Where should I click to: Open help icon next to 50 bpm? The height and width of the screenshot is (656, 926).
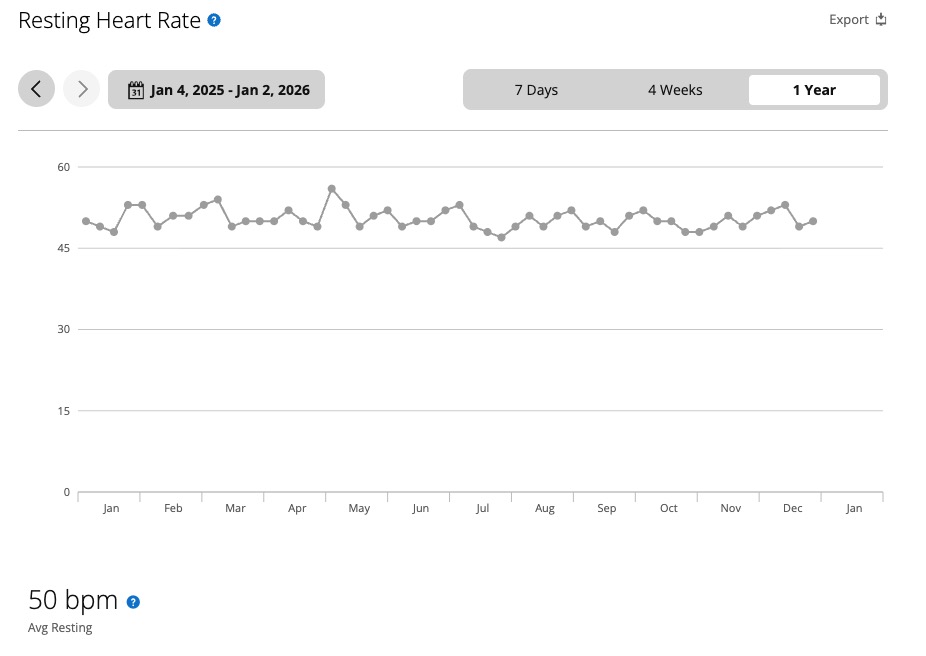(134, 602)
